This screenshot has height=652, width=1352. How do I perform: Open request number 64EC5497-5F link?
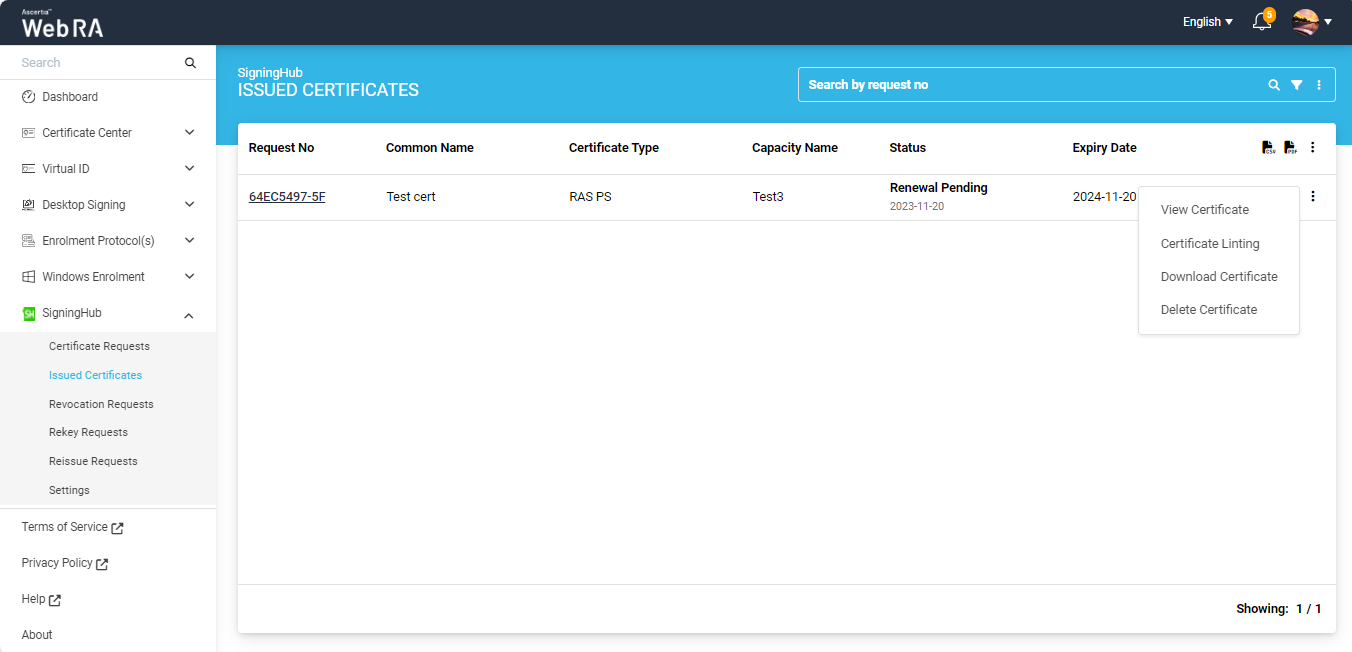287,197
